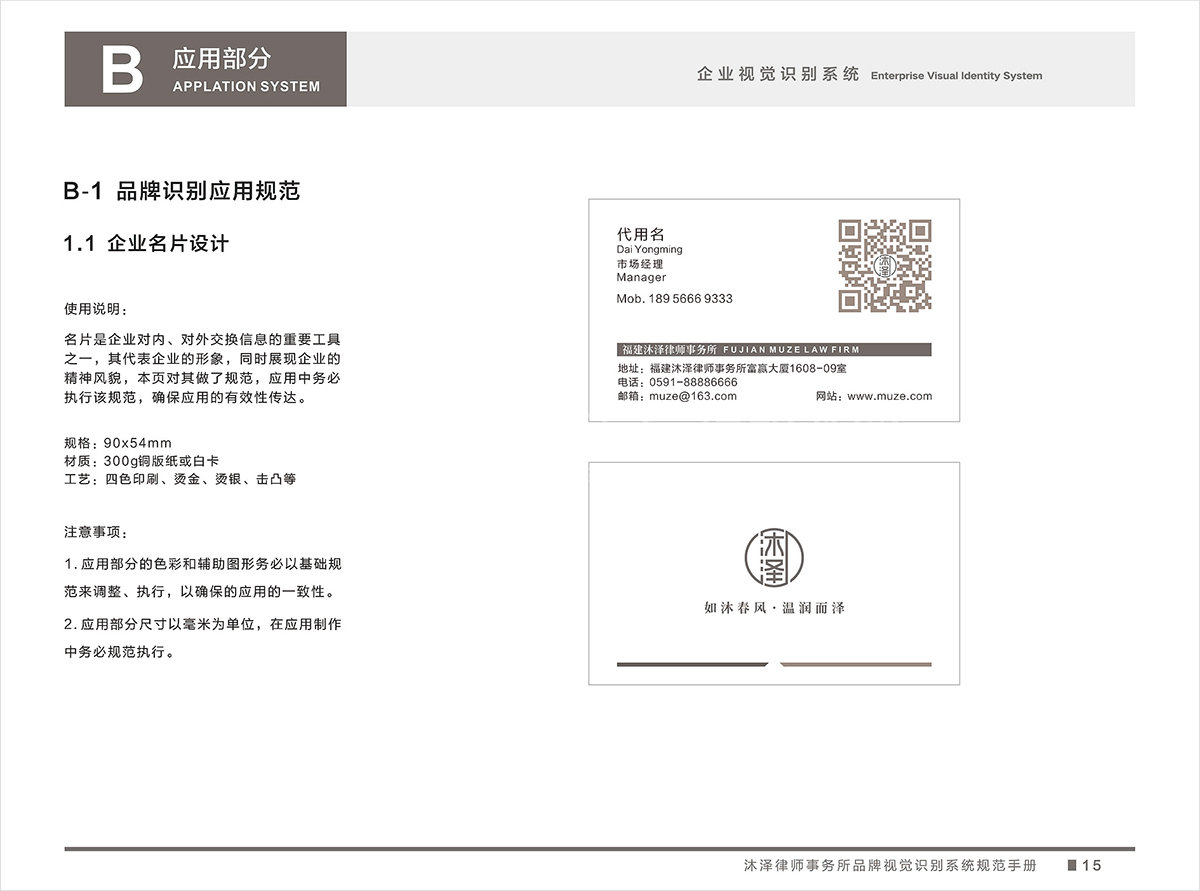Select the B-1 品牌识别应用规范 heading
The width and height of the screenshot is (1200, 891).
tap(181, 191)
